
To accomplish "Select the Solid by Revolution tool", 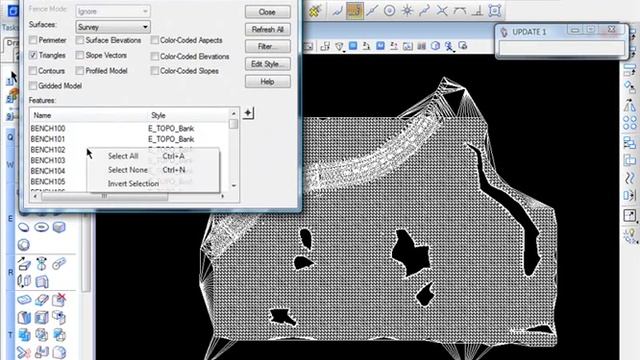I will coord(41,264).
